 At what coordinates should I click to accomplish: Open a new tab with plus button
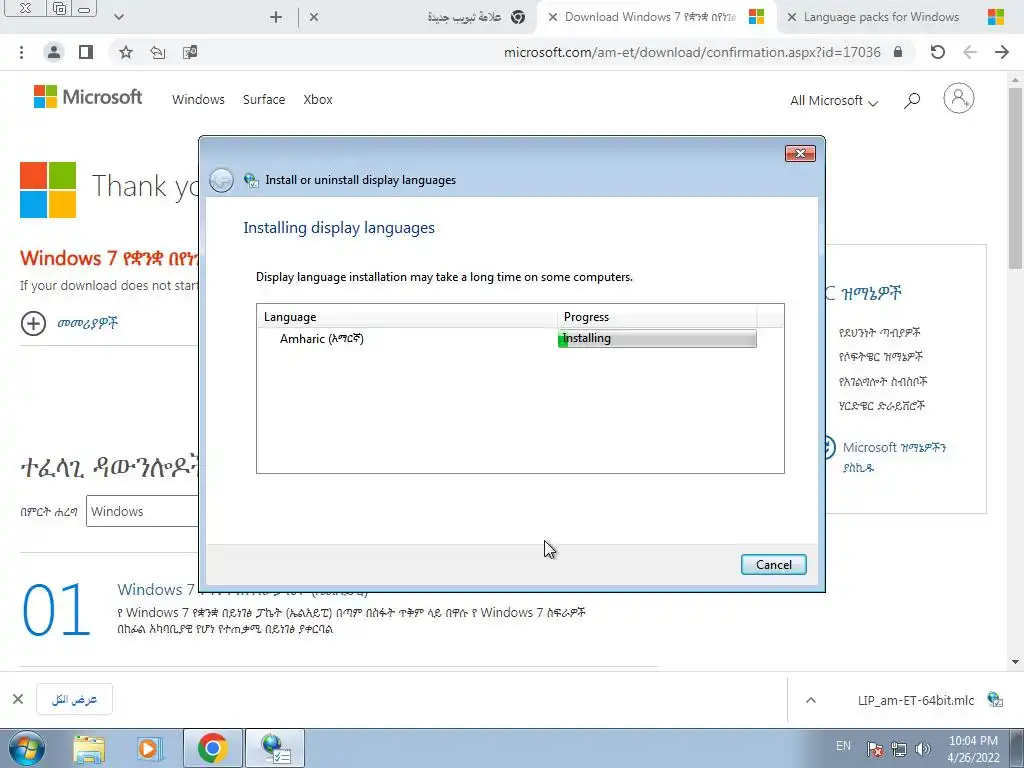(x=276, y=17)
